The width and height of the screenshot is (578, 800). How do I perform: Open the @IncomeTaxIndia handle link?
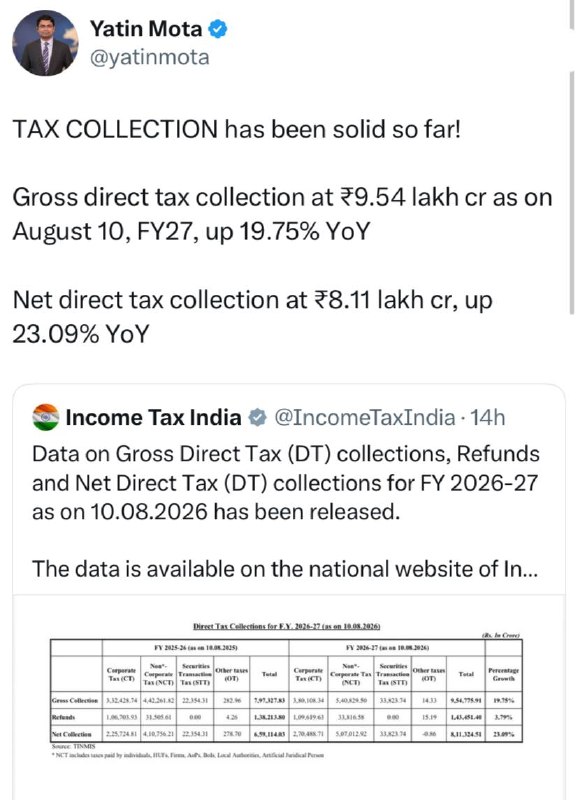pos(364,417)
